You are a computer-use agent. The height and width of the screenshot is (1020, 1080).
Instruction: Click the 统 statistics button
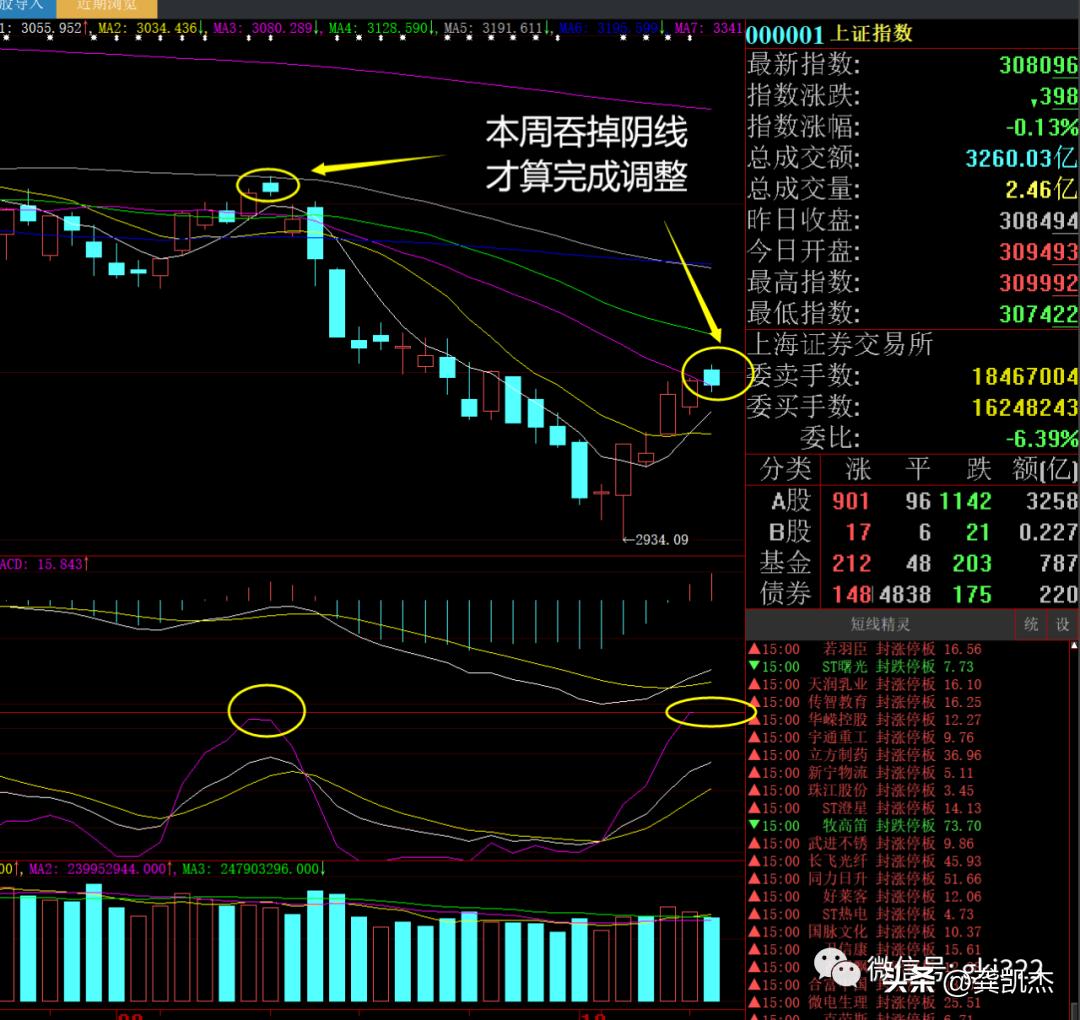(1031, 625)
